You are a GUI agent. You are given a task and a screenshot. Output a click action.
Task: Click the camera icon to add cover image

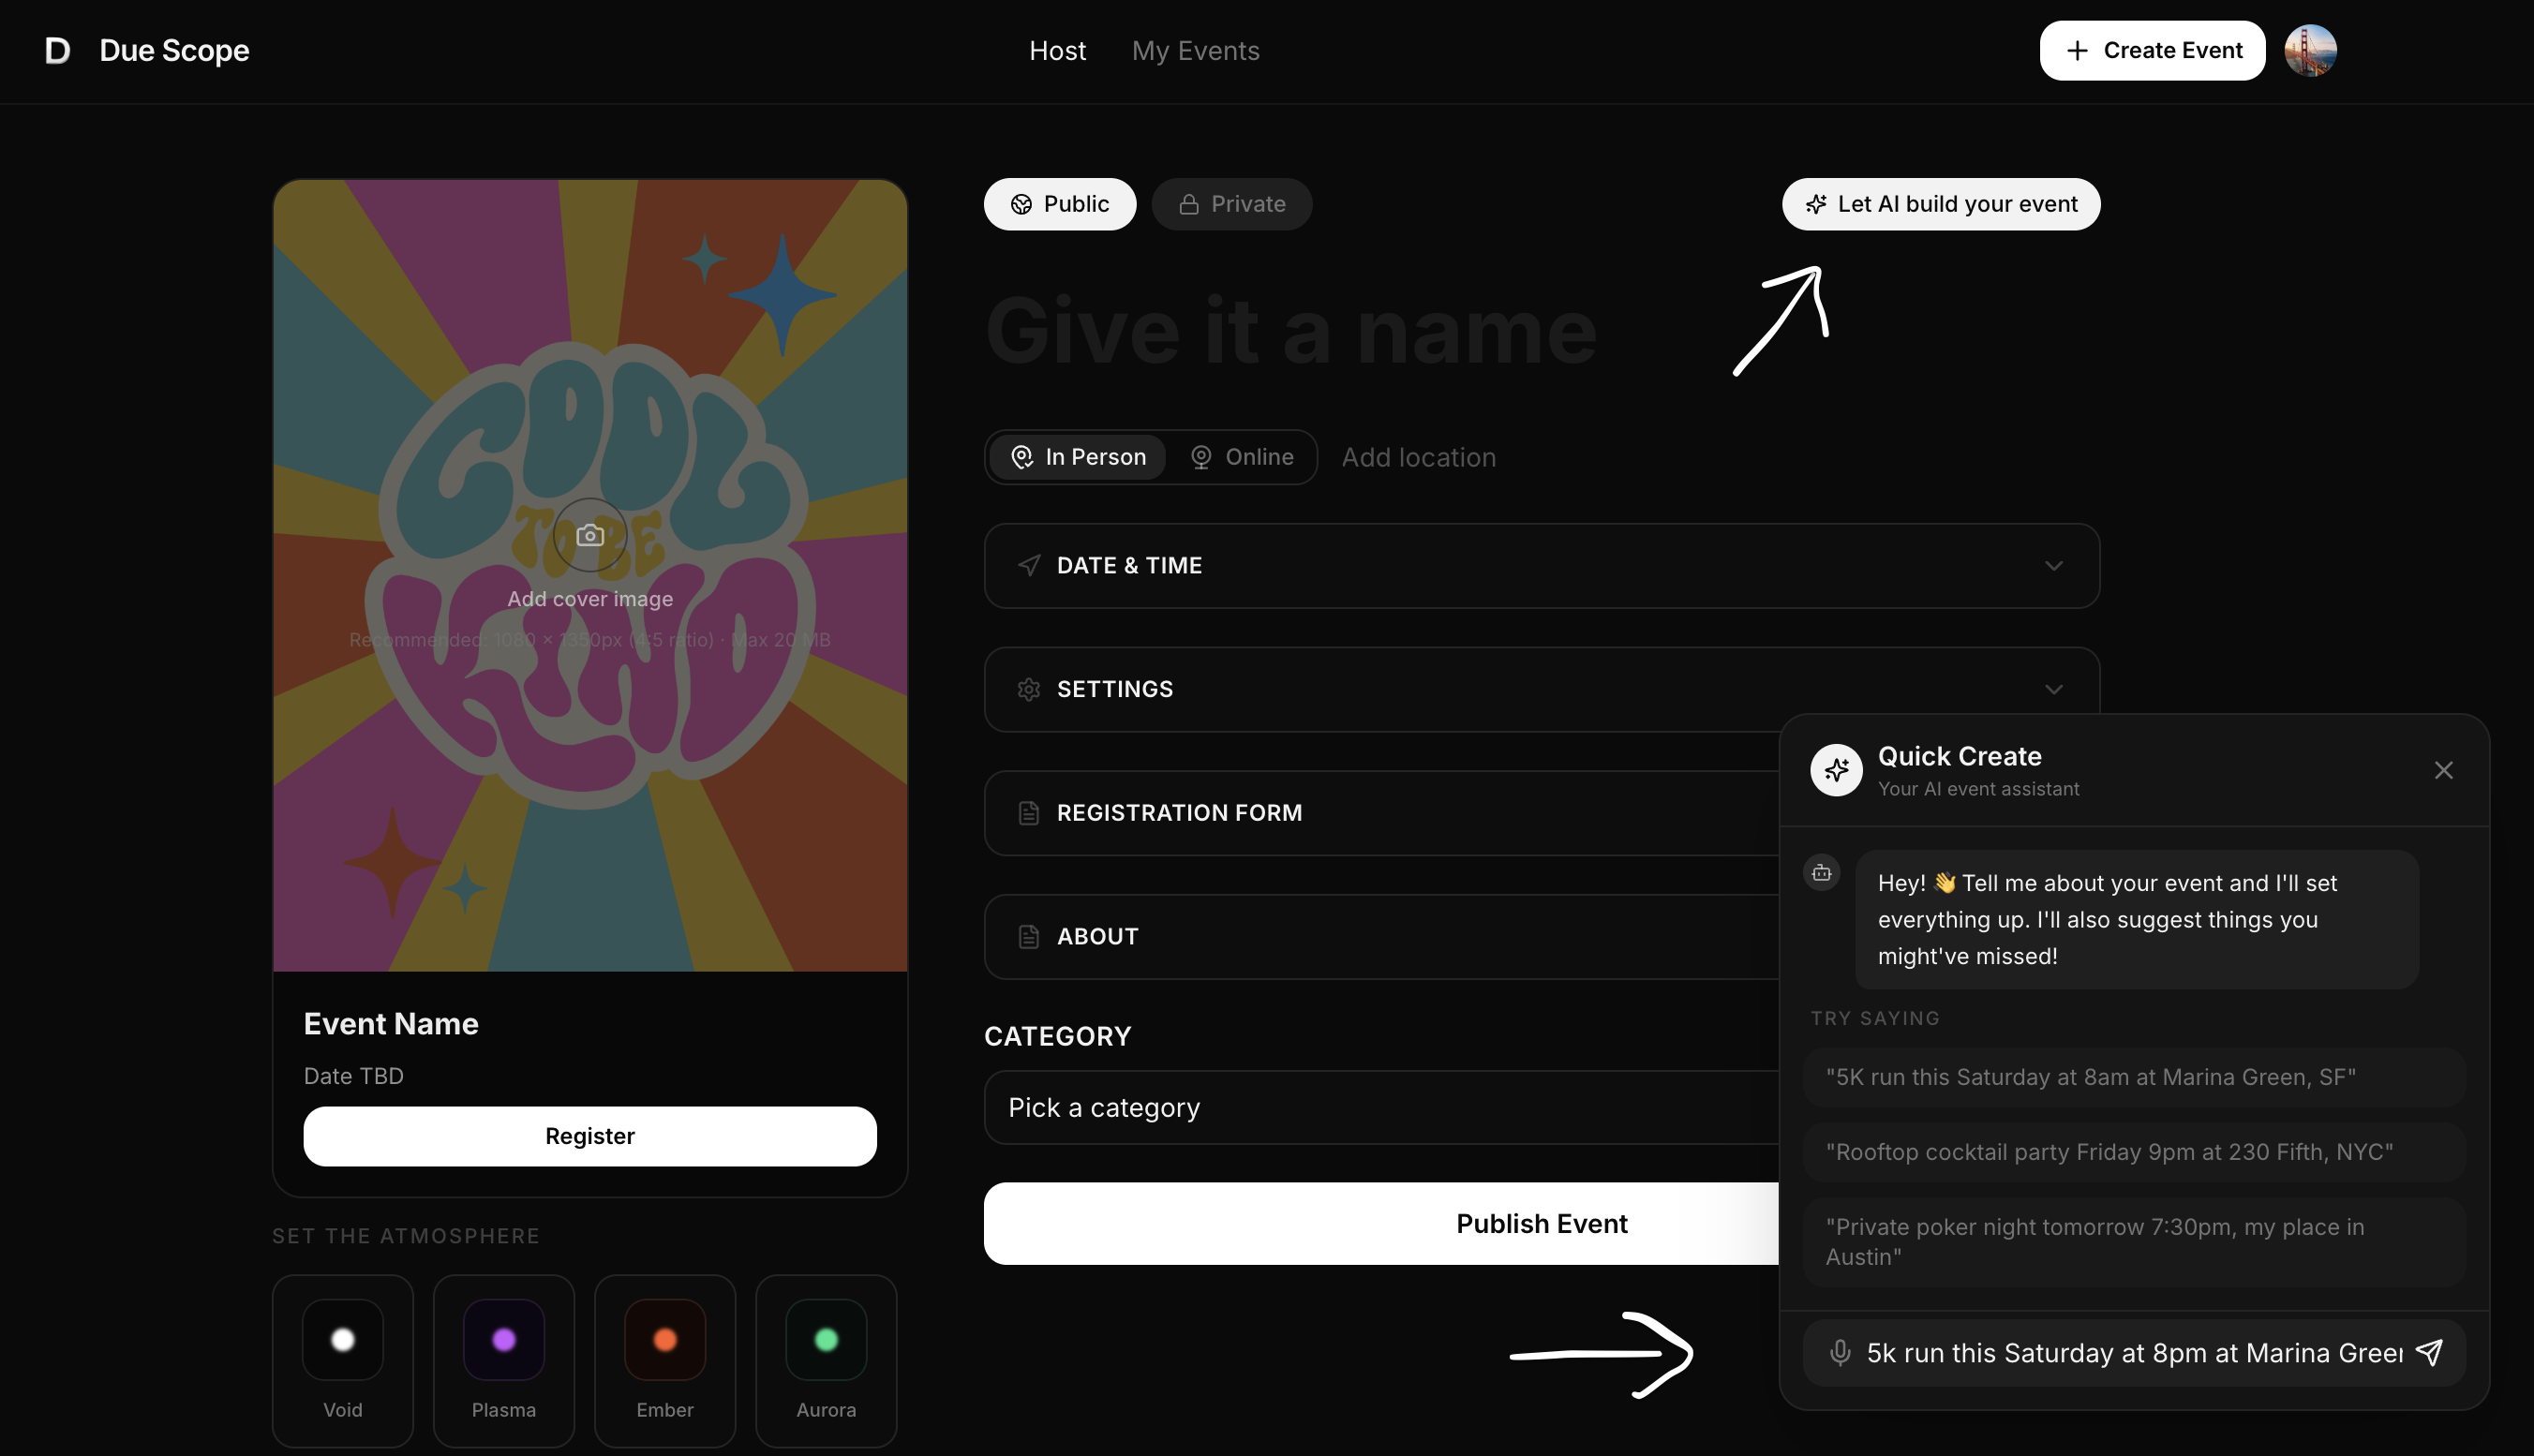[x=590, y=535]
